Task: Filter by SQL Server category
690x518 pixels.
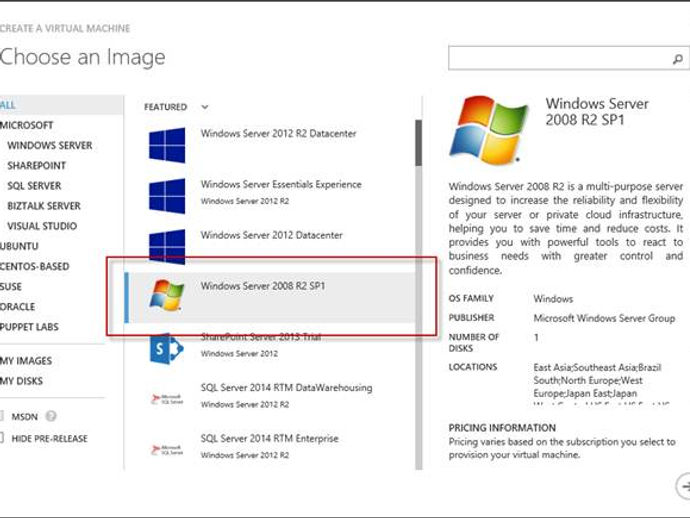Action: [x=34, y=186]
